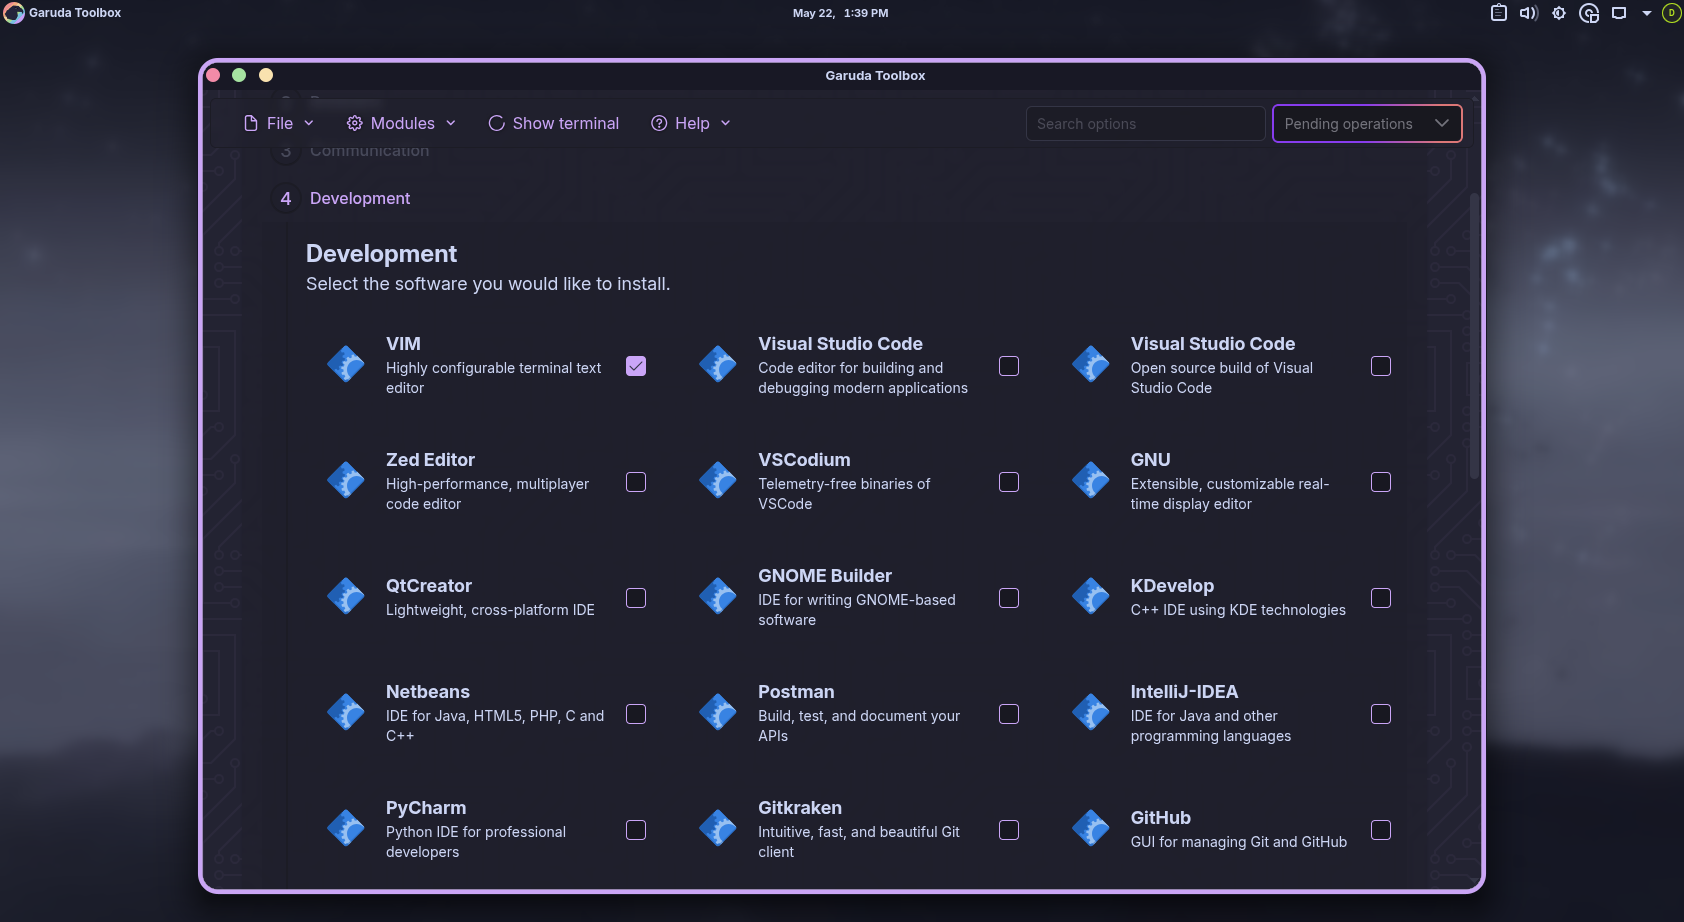Tick the GitHub checkbox

[1381, 830]
